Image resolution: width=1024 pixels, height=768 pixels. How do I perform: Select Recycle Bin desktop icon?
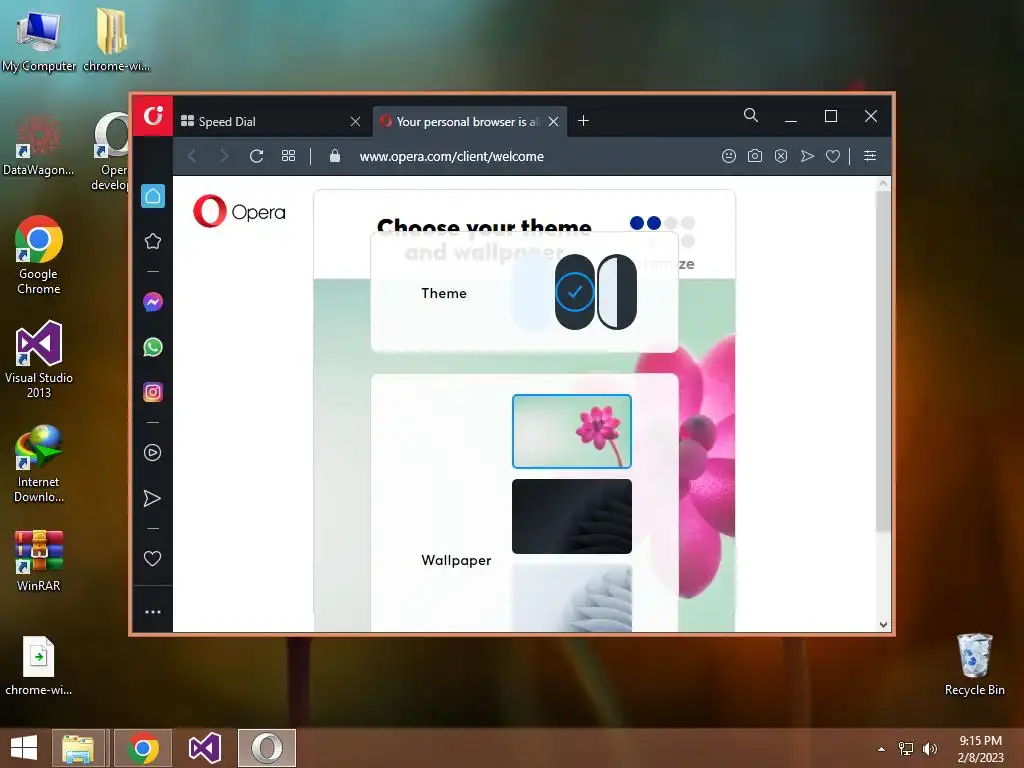pyautogui.click(x=974, y=665)
